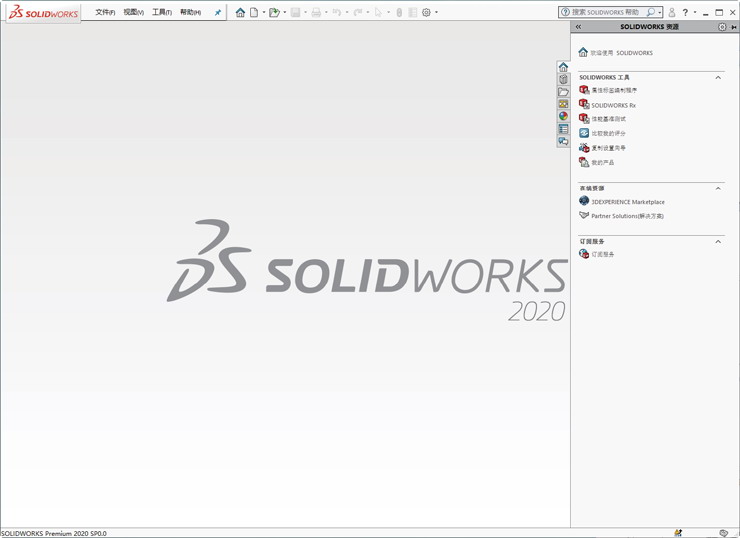This screenshot has height=538, width=740.
Task: Open the Partner Solutions link
Action: (x=621, y=216)
